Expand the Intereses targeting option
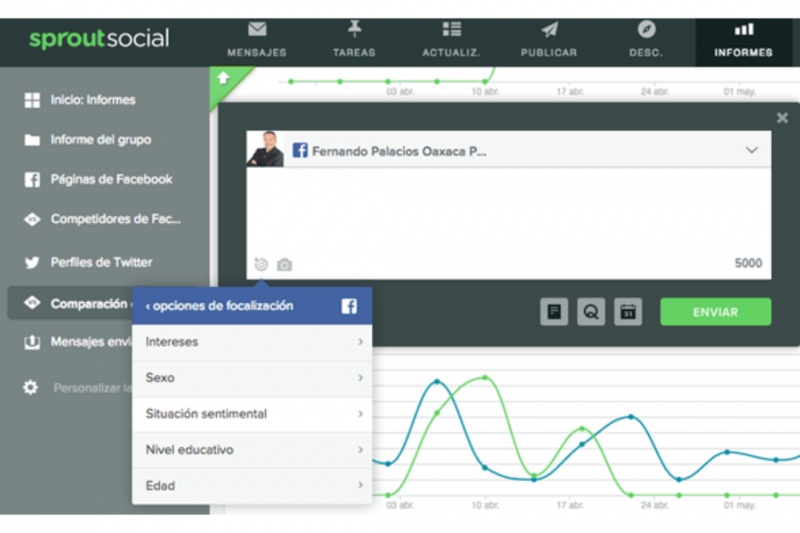The width and height of the screenshot is (800, 533). coord(252,342)
